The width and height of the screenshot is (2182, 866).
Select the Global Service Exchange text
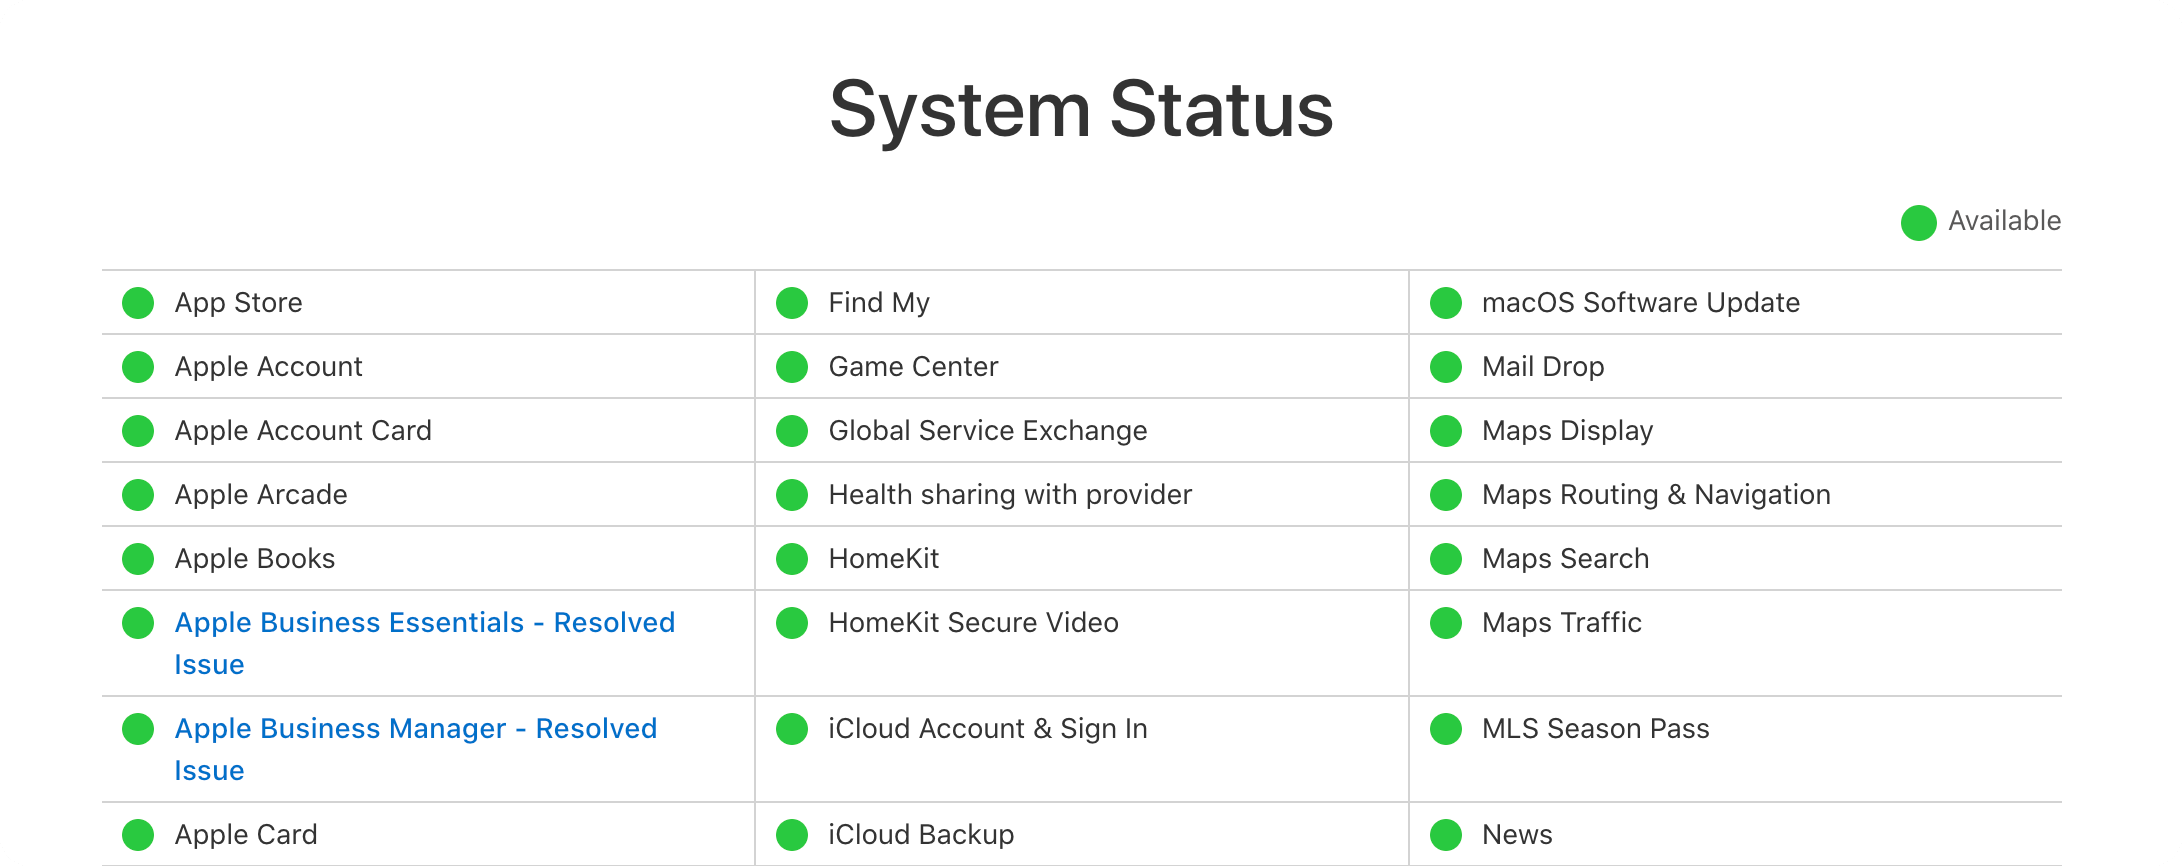(x=988, y=431)
